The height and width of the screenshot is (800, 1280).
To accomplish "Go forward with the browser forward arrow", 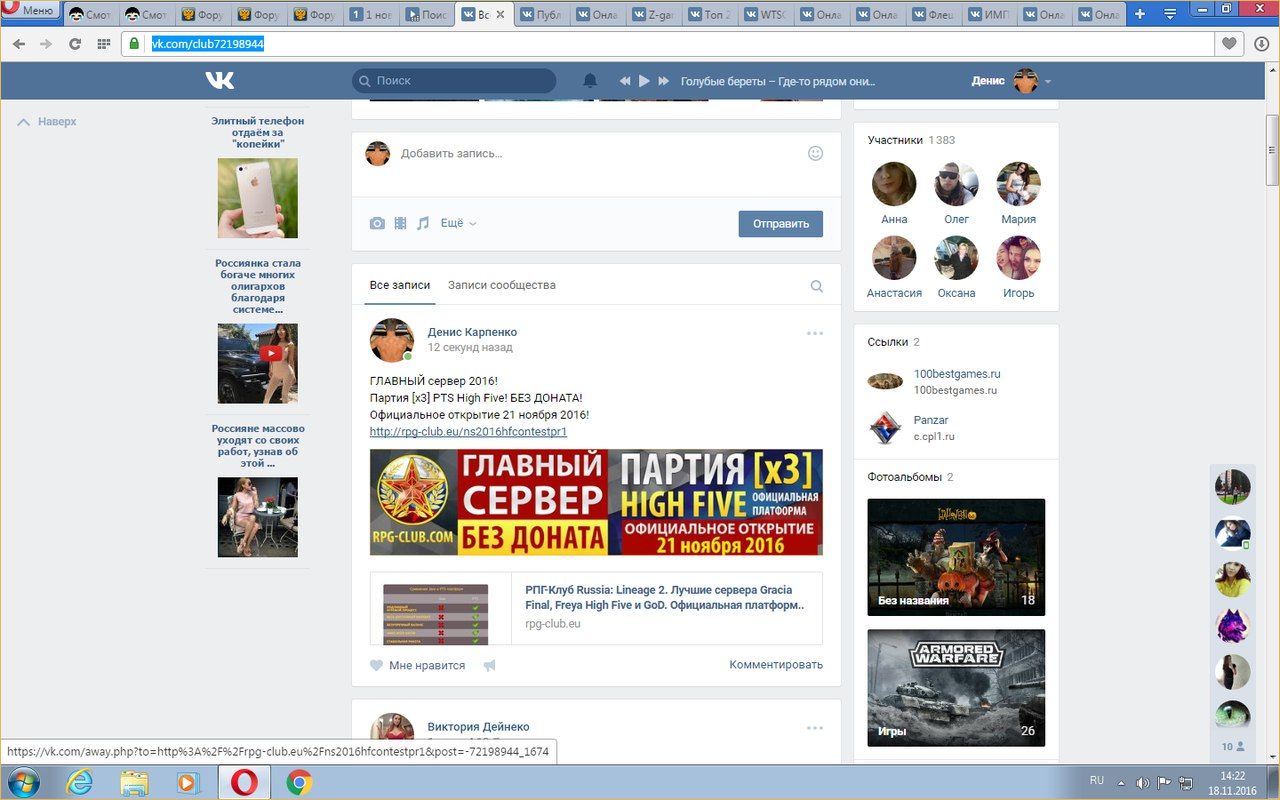I will click(x=46, y=44).
